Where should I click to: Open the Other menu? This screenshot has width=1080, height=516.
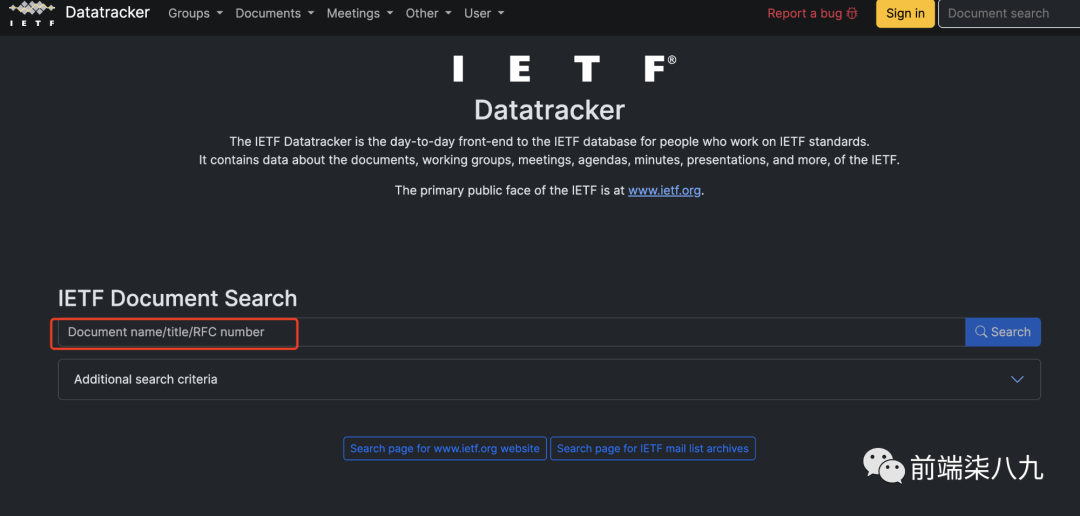(x=428, y=13)
